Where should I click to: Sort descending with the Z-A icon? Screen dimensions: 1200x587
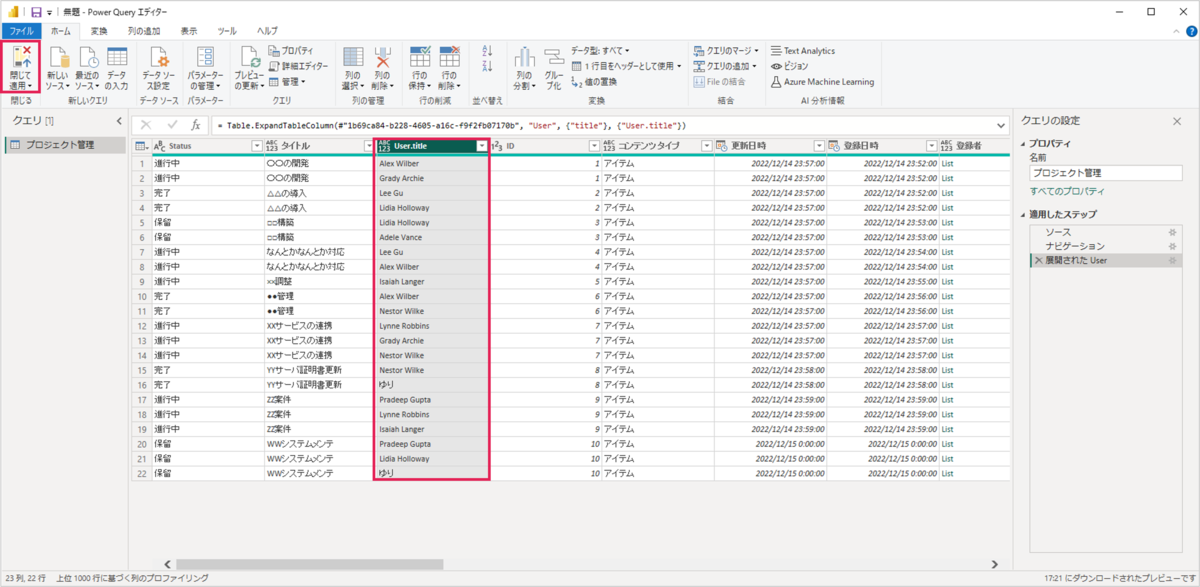pyautogui.click(x=488, y=66)
